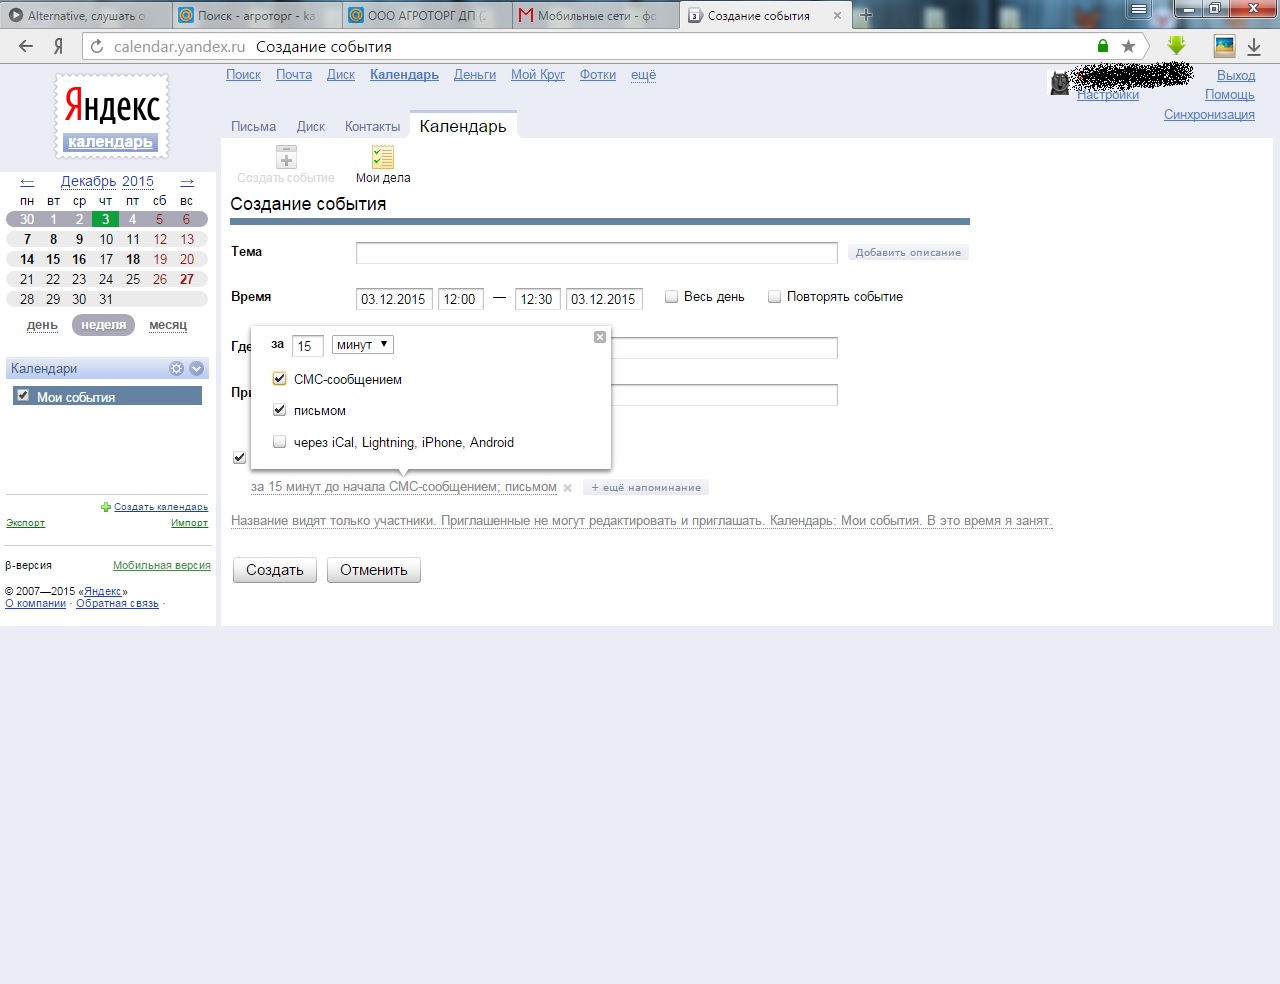Click the green download arrow extension icon
This screenshot has width=1280, height=984.
point(1177,45)
